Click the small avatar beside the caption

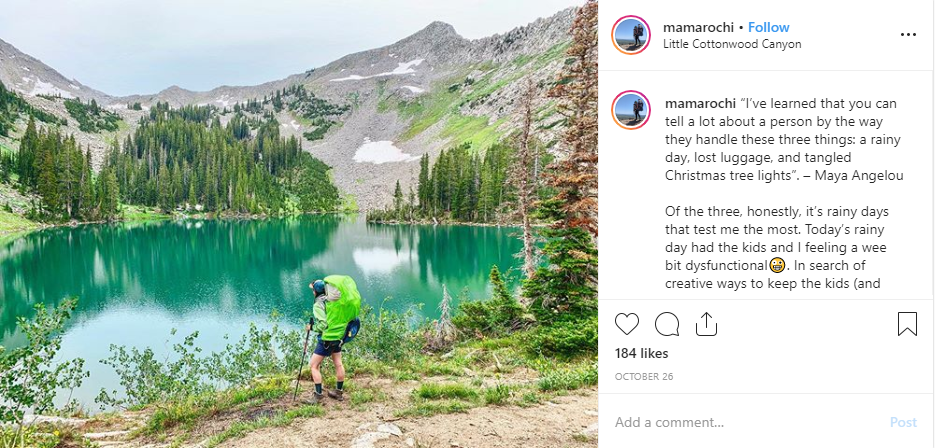pyautogui.click(x=632, y=111)
